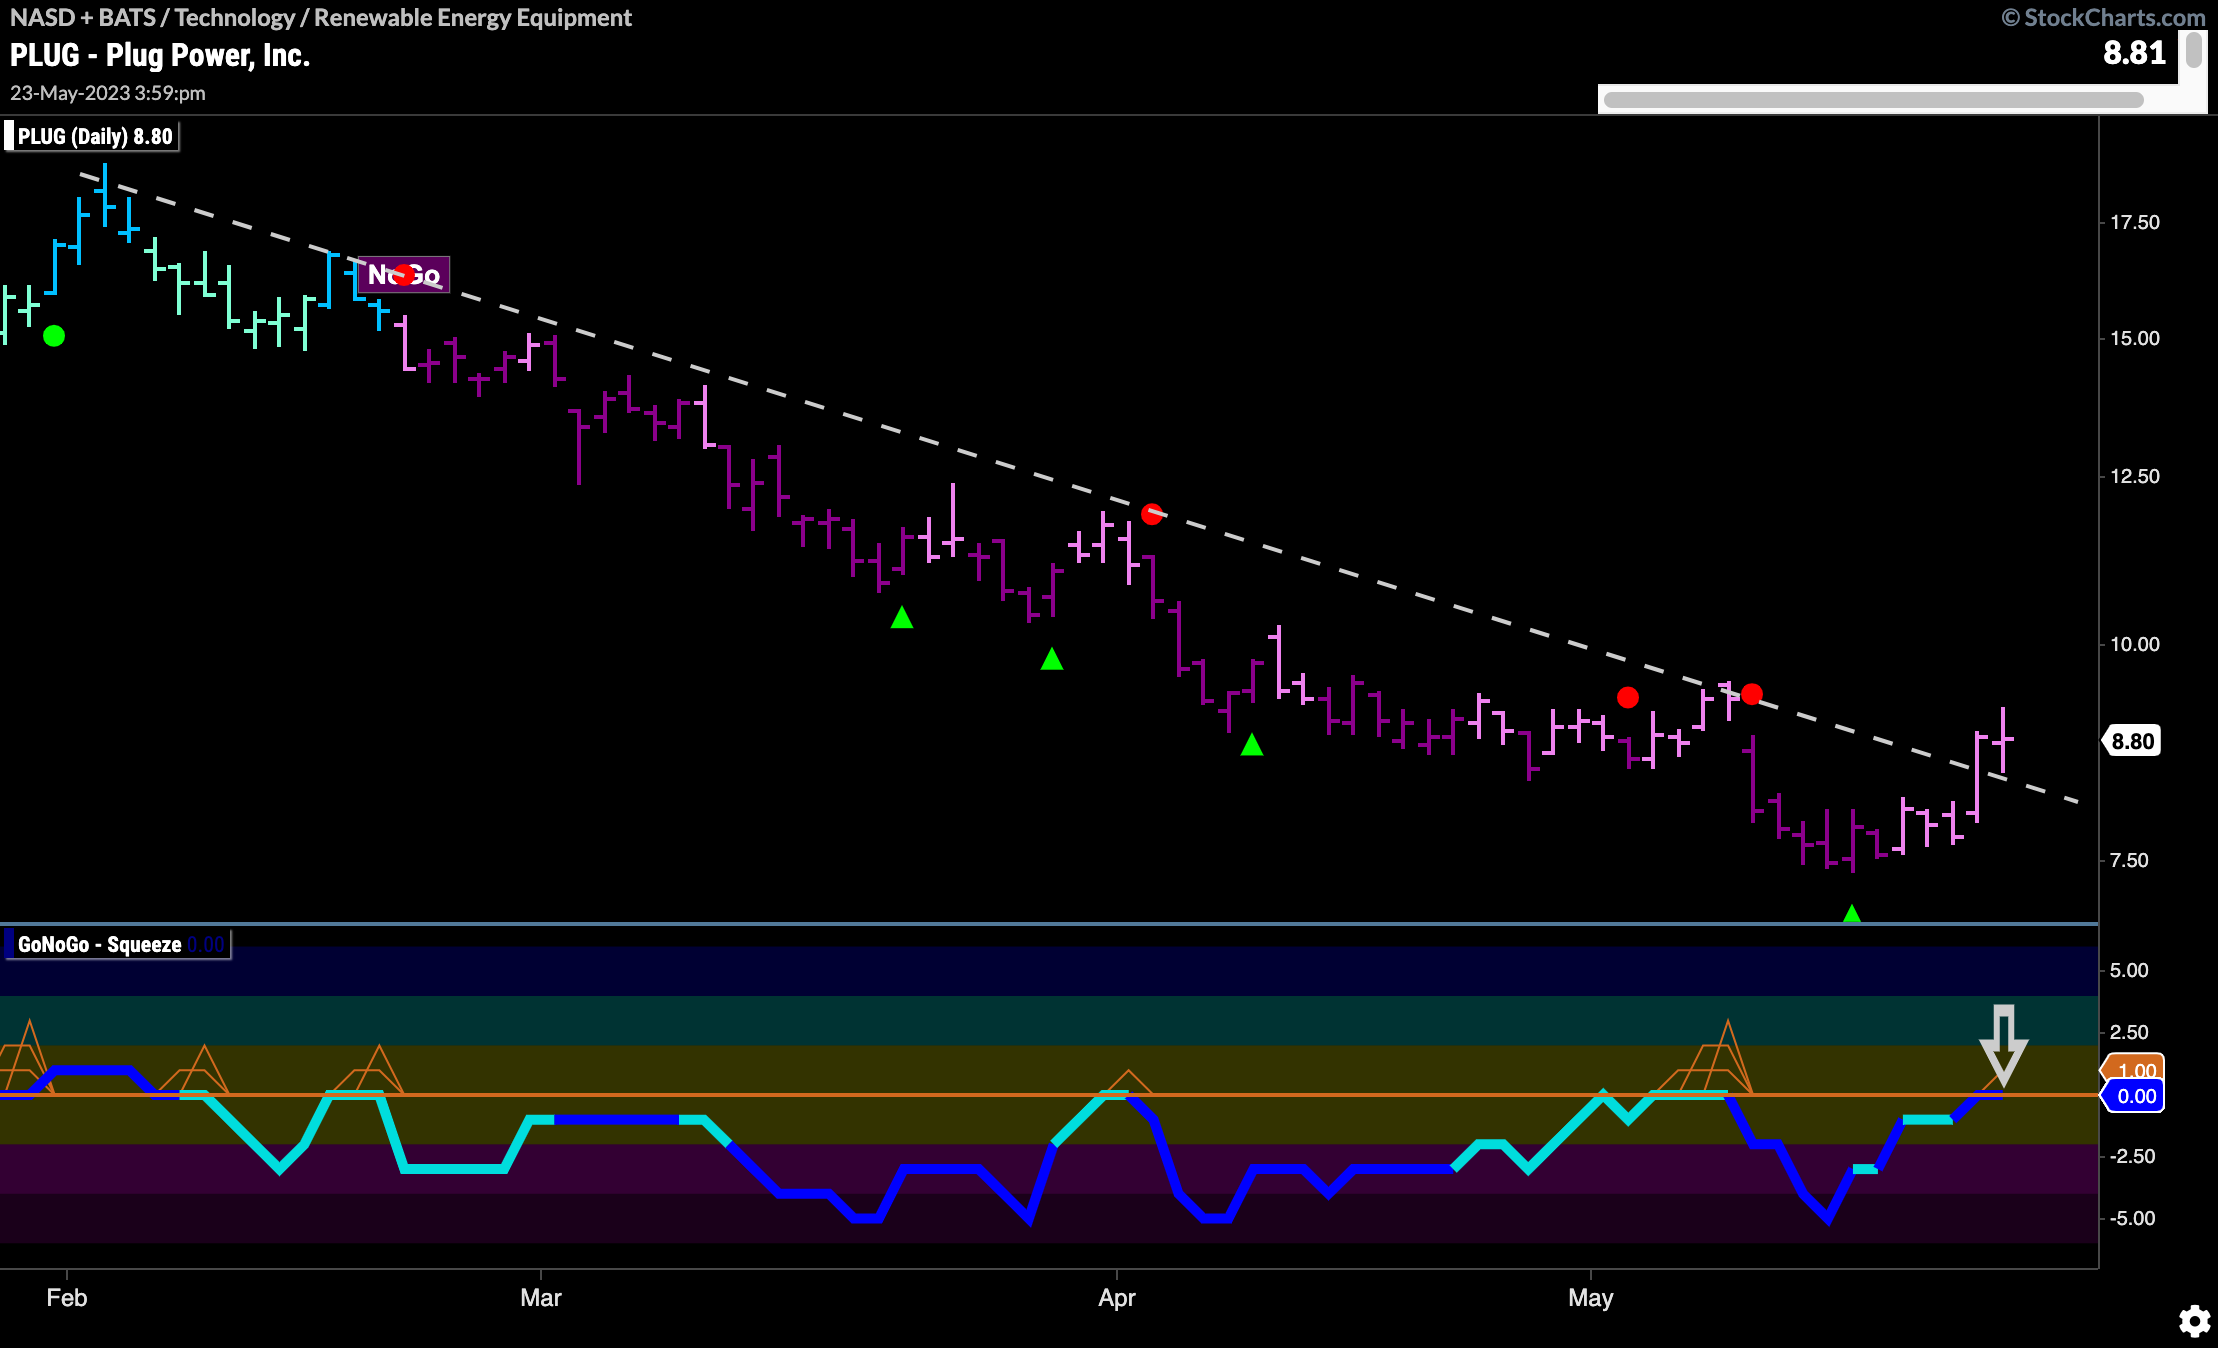Click the 12.50 price axis label

[x=2135, y=476]
